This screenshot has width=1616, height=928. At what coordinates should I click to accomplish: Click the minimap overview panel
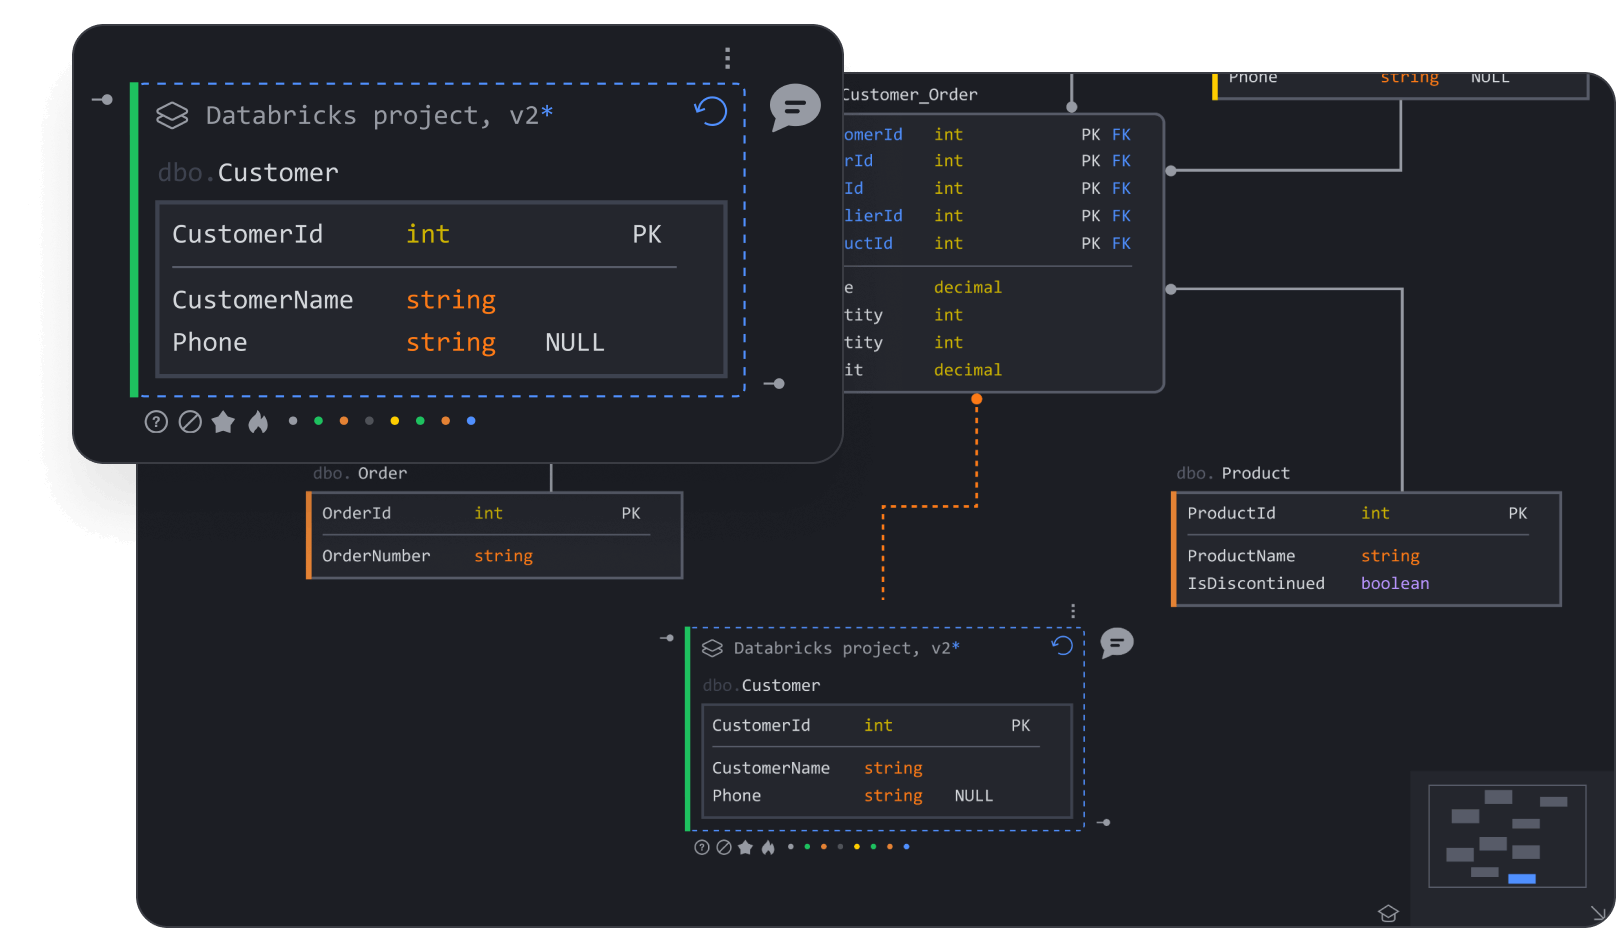[x=1507, y=836]
